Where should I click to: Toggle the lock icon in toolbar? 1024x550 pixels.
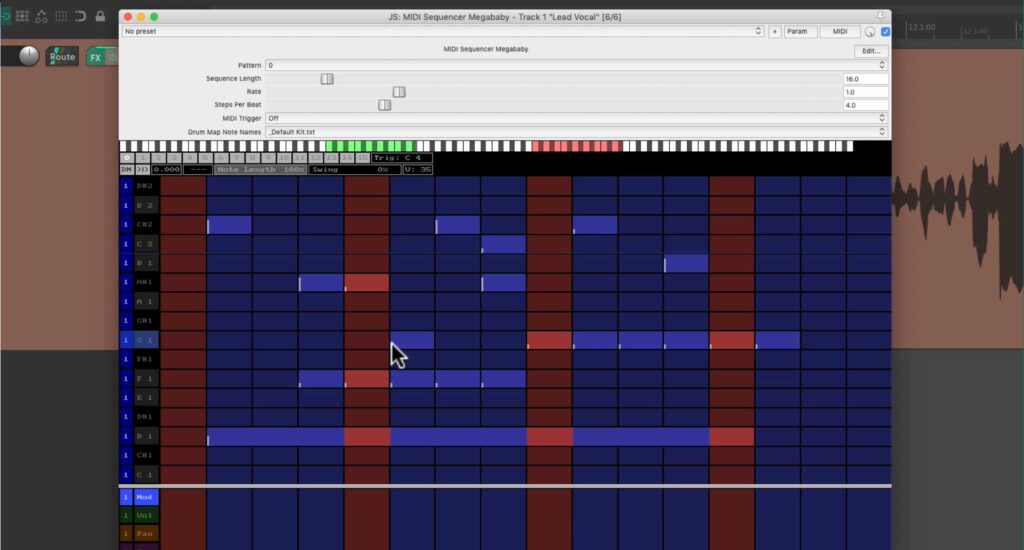[100, 16]
